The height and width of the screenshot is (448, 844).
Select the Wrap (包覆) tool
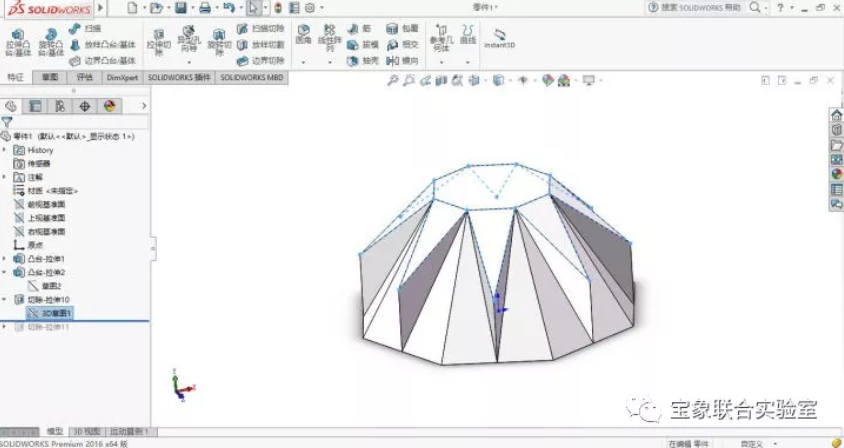click(402, 29)
